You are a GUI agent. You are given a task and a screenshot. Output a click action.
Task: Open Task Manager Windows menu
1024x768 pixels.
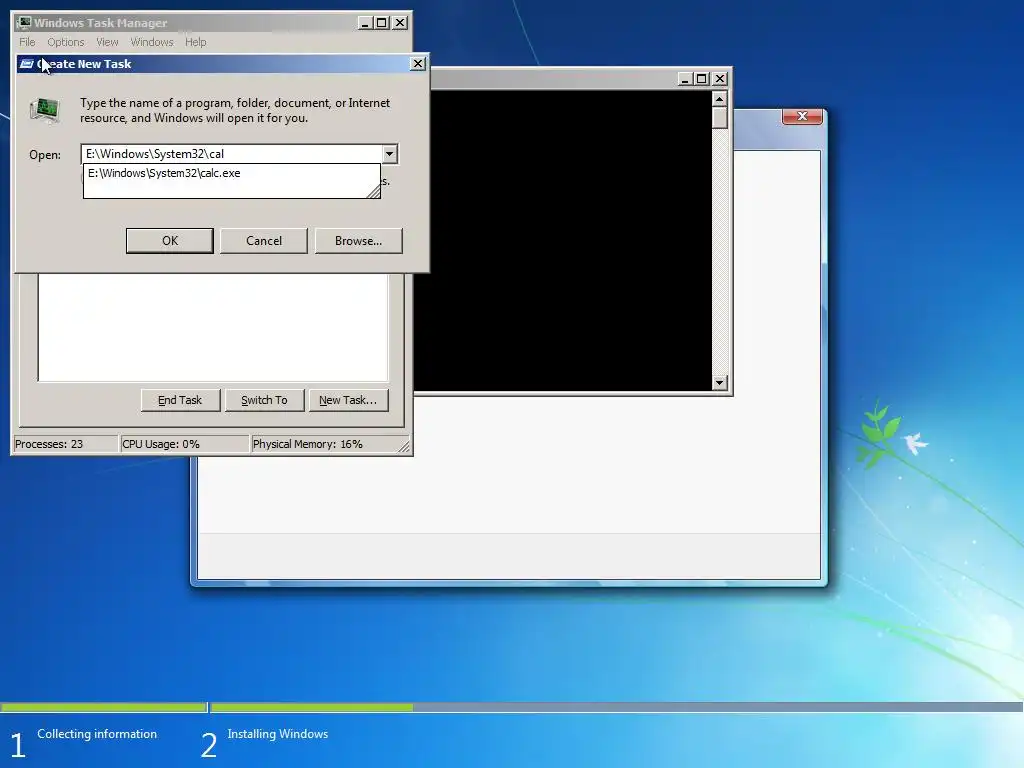[152, 42]
